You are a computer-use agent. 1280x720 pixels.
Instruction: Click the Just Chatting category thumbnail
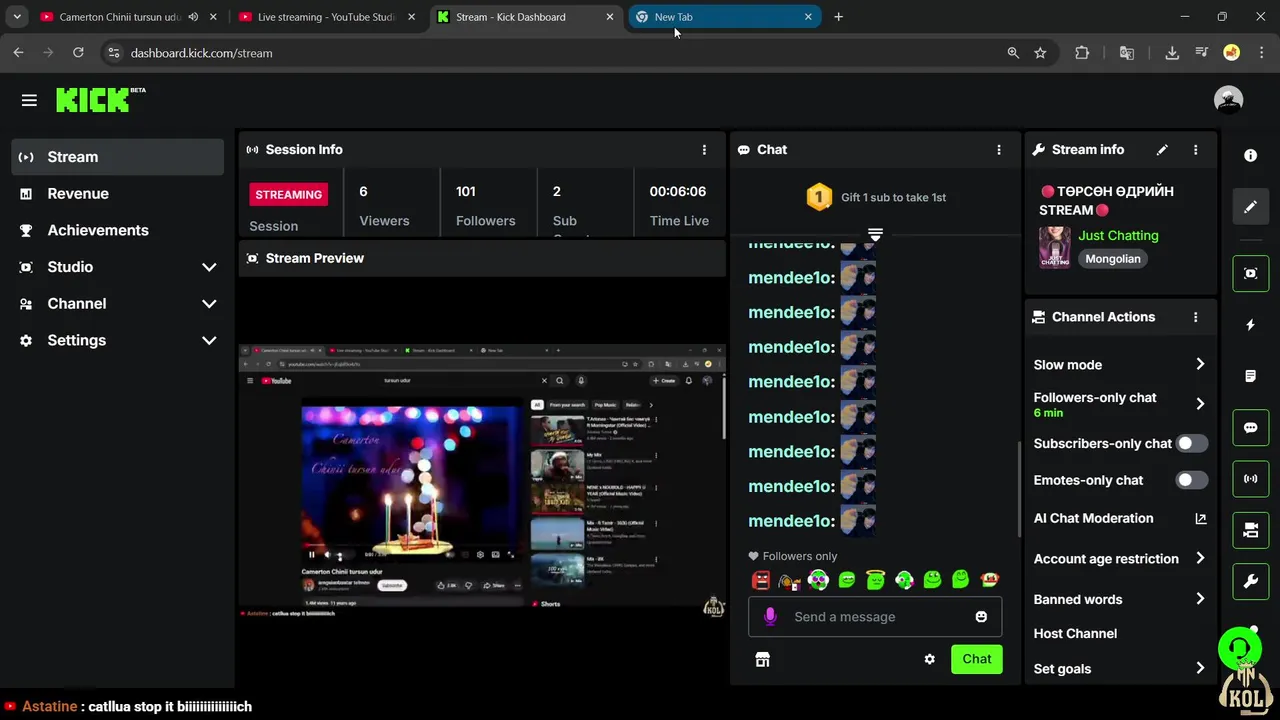[x=1055, y=247]
